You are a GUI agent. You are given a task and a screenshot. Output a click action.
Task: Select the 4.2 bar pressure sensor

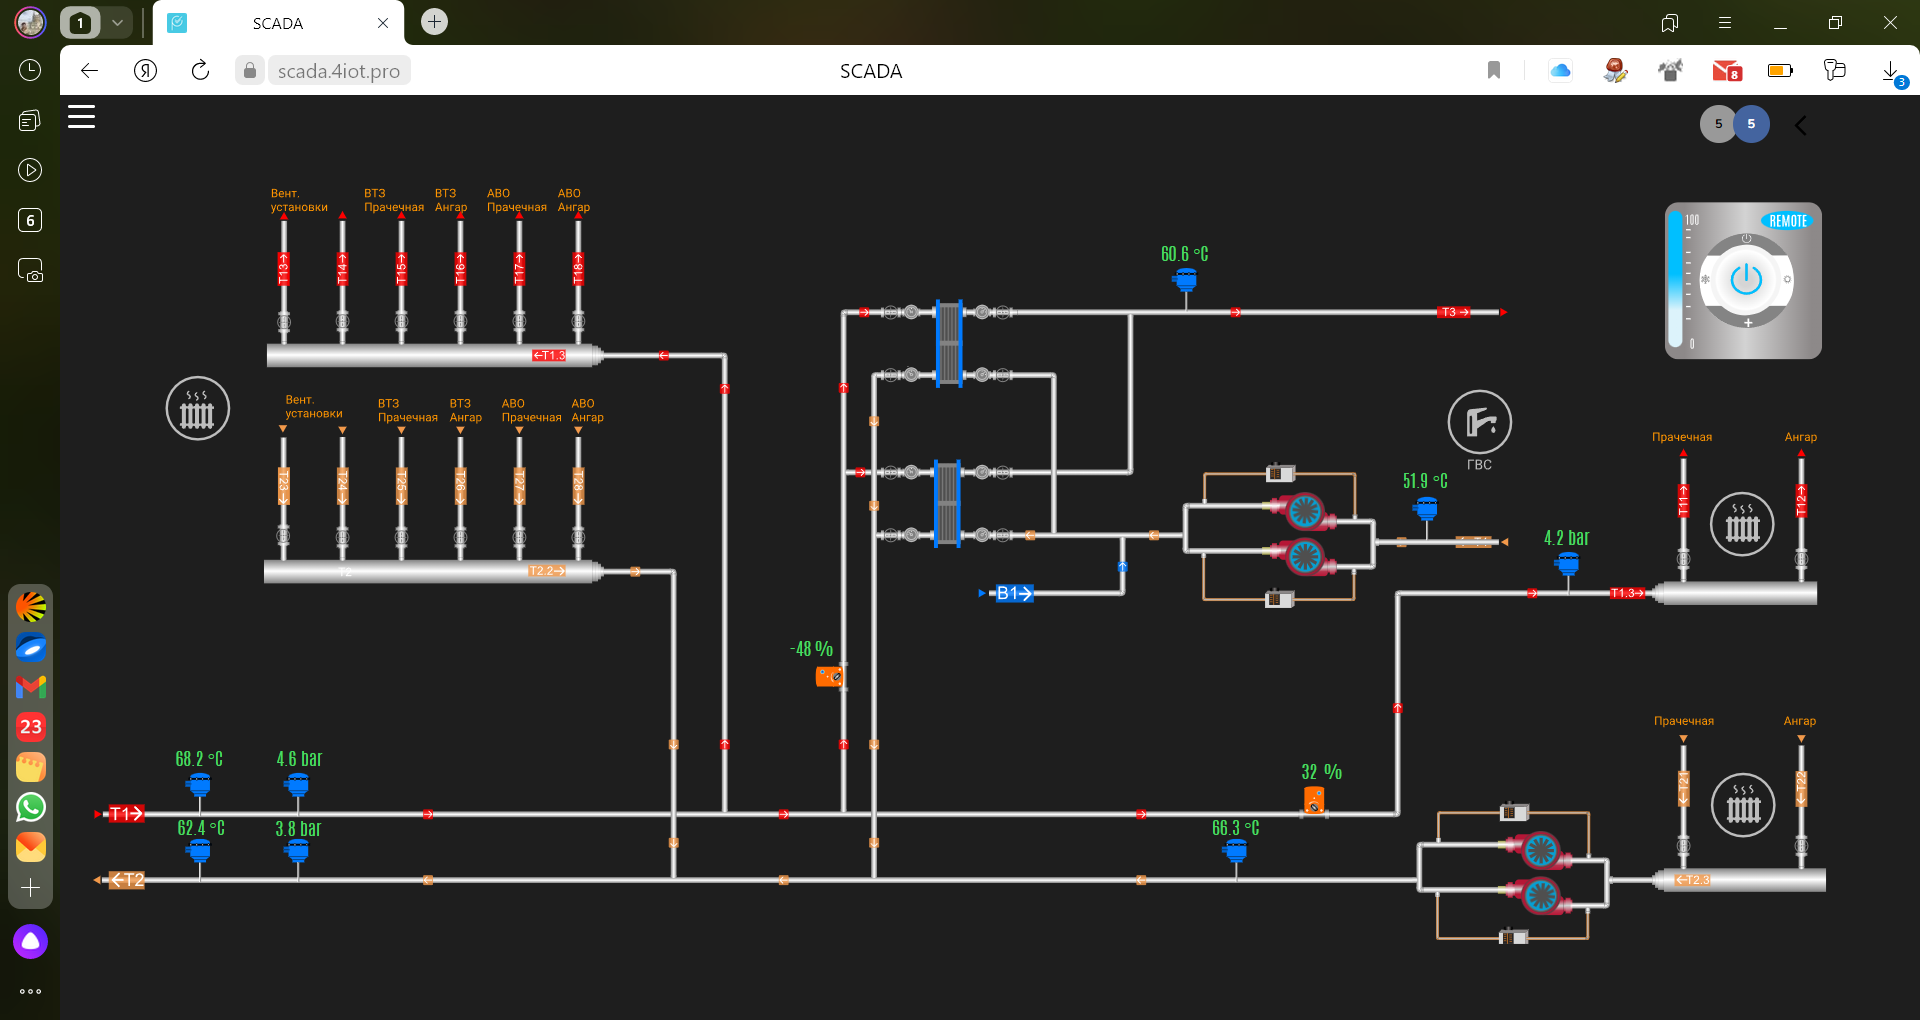pos(1568,564)
